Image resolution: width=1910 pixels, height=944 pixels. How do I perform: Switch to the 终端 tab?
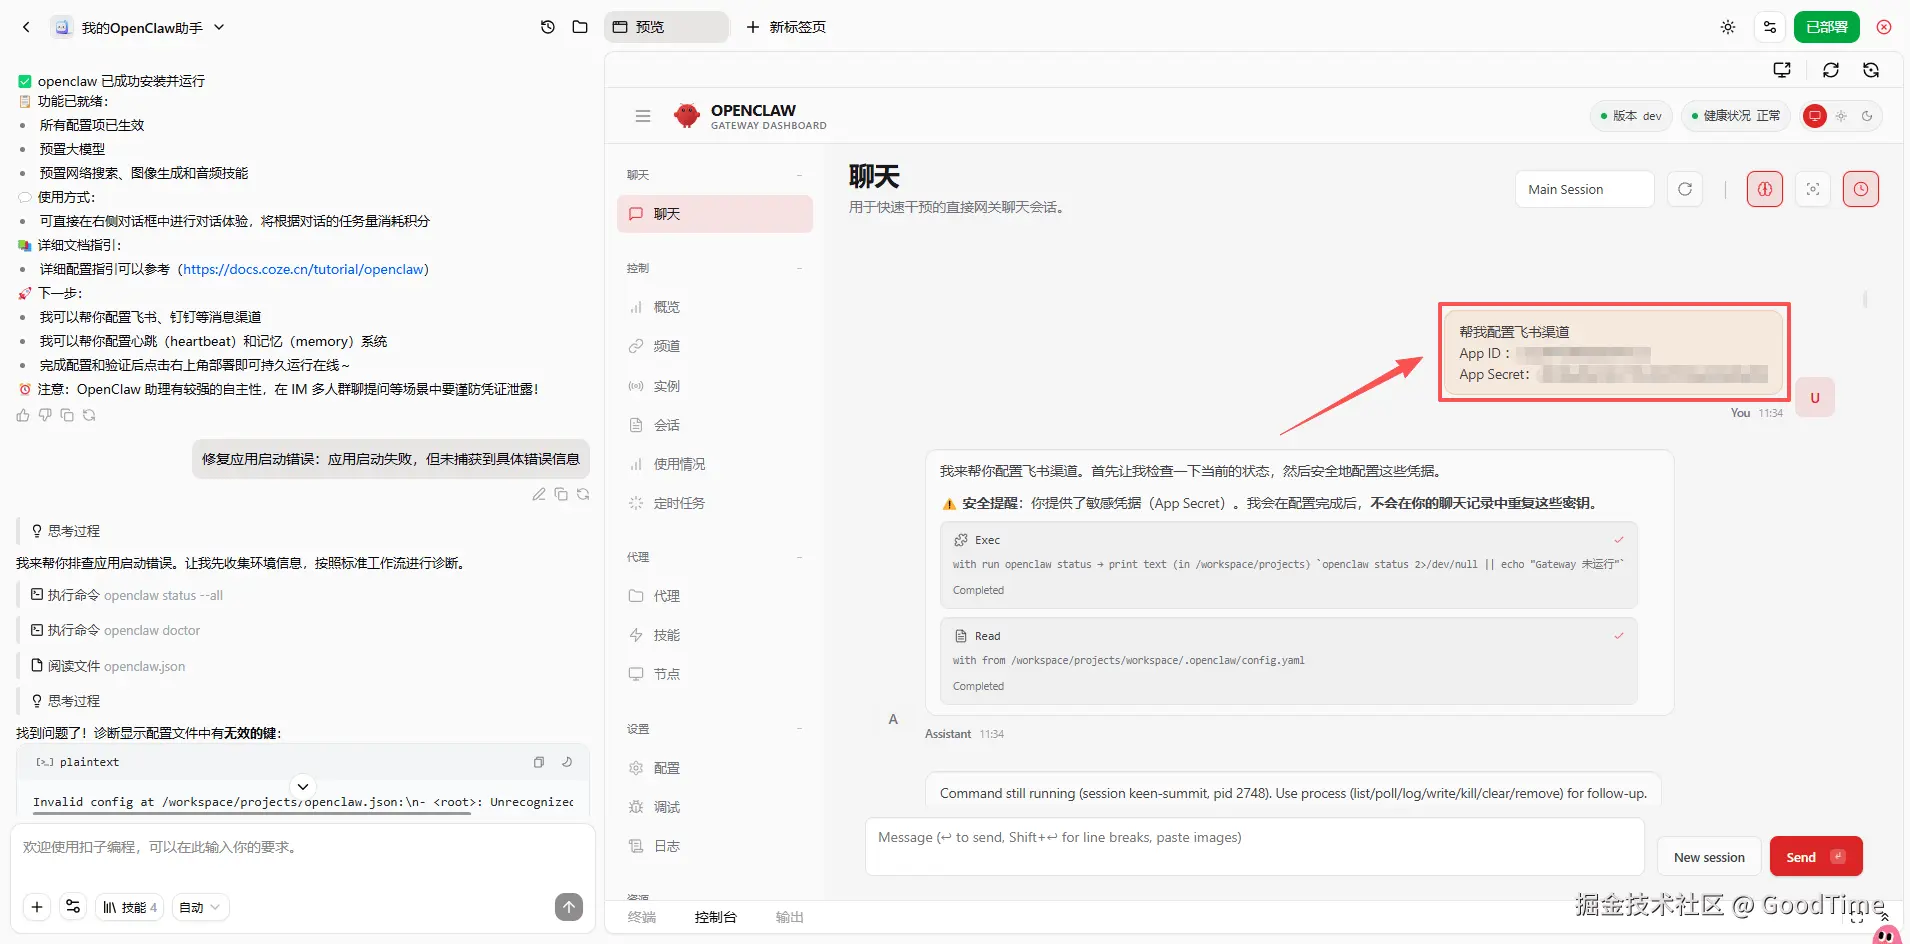[642, 917]
